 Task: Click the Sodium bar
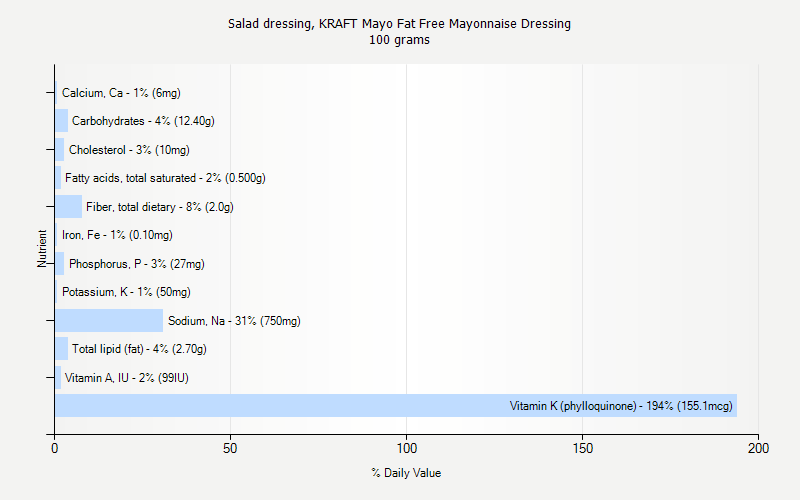point(109,320)
